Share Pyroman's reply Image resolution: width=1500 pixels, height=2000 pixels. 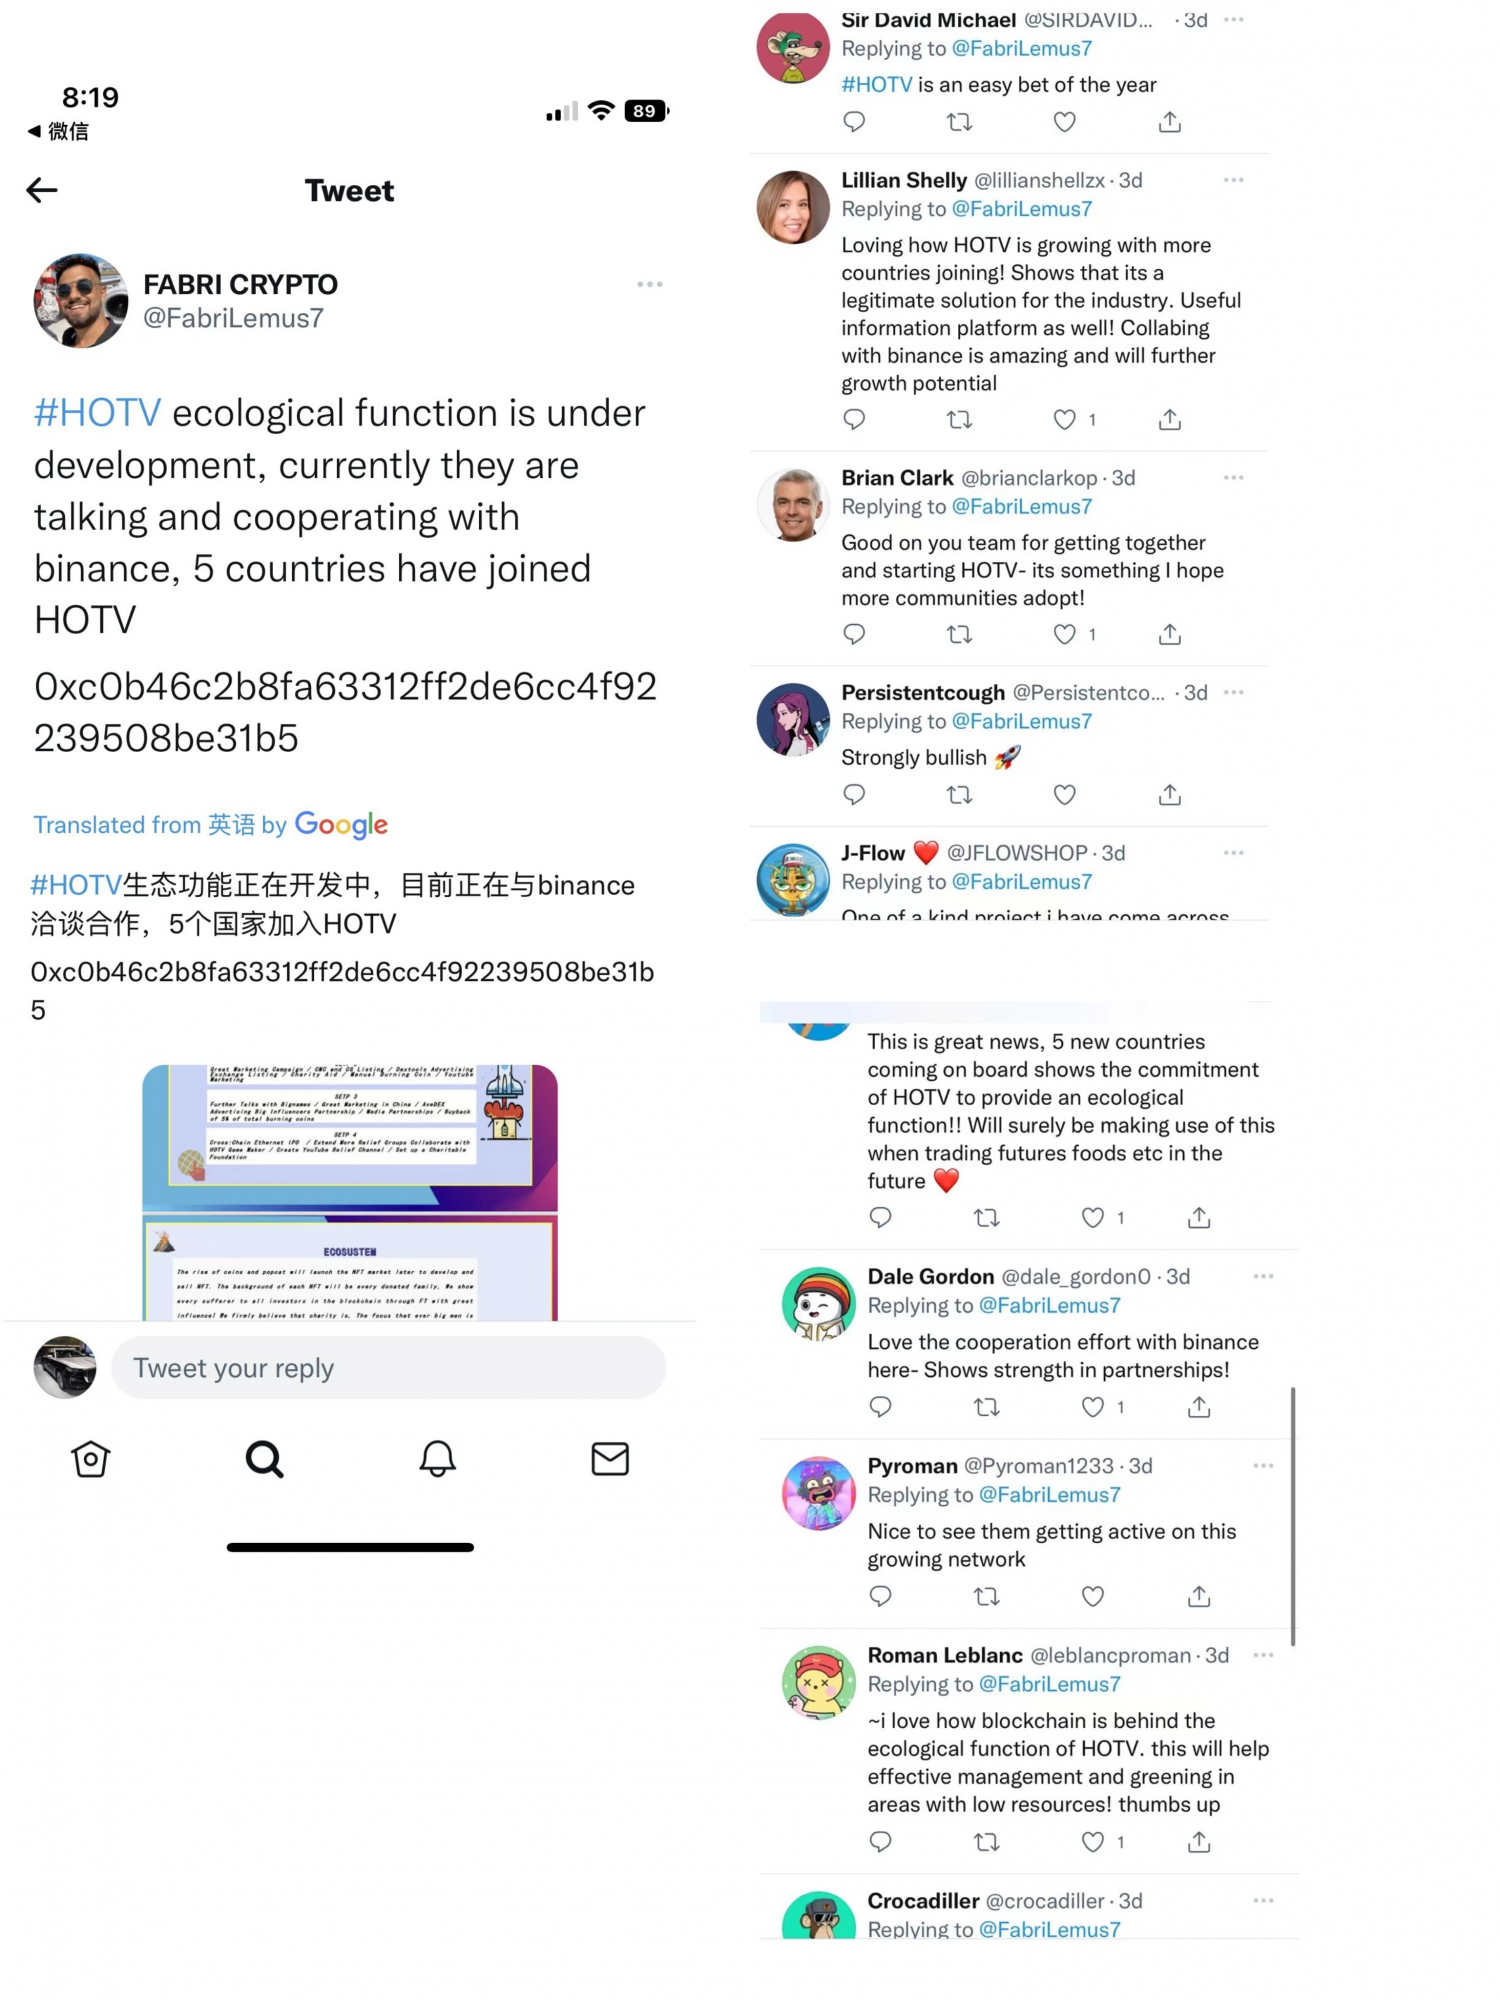click(x=1199, y=1596)
